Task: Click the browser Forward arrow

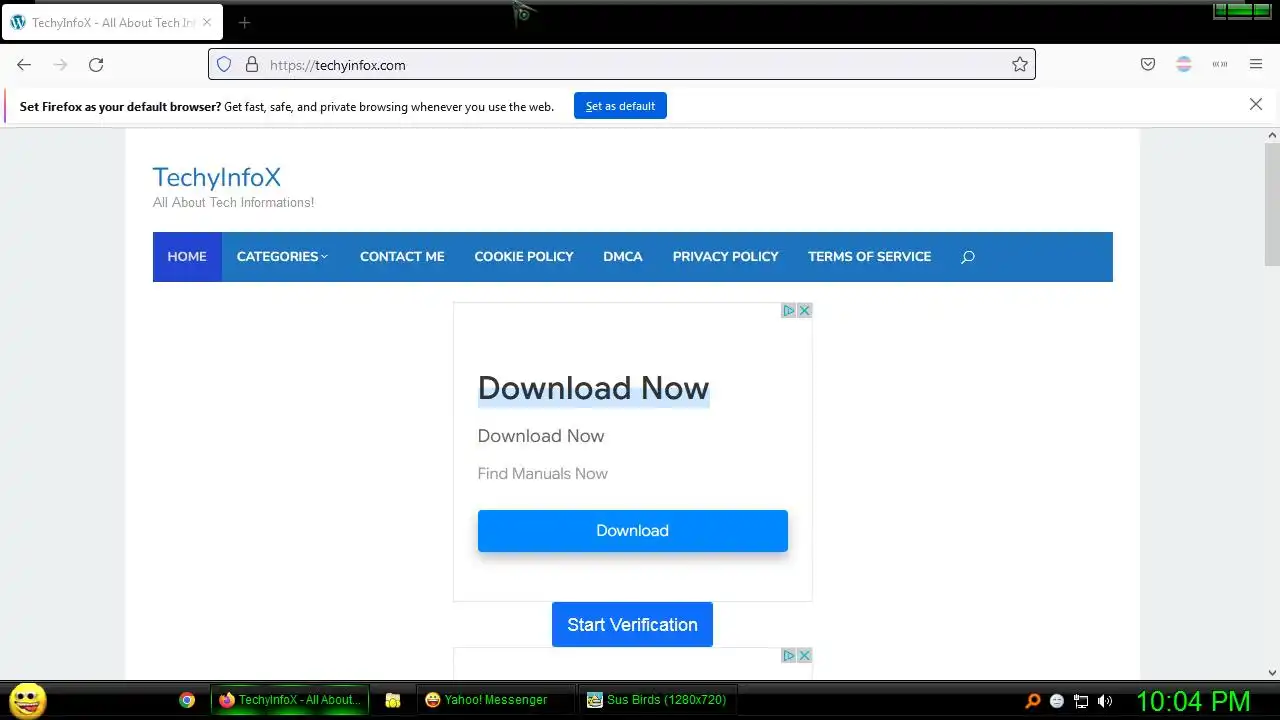Action: tap(60, 65)
